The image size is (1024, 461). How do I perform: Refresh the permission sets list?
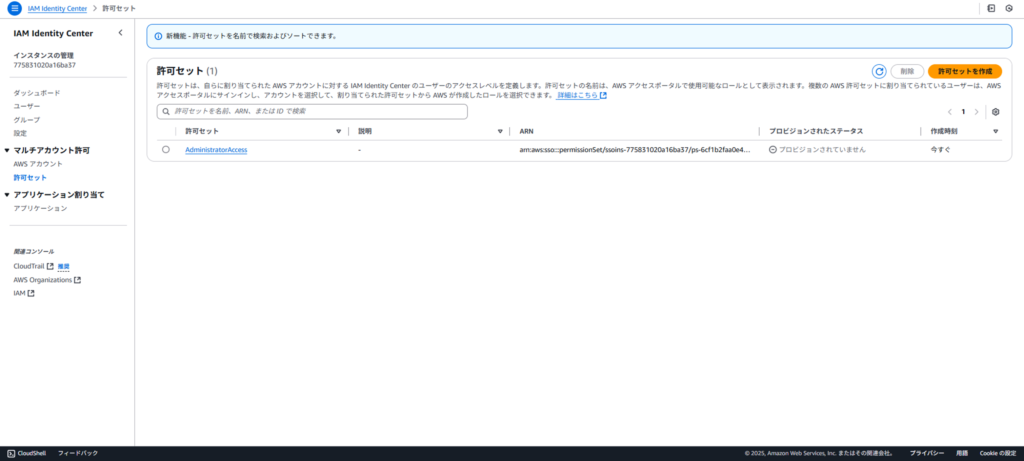pos(879,71)
